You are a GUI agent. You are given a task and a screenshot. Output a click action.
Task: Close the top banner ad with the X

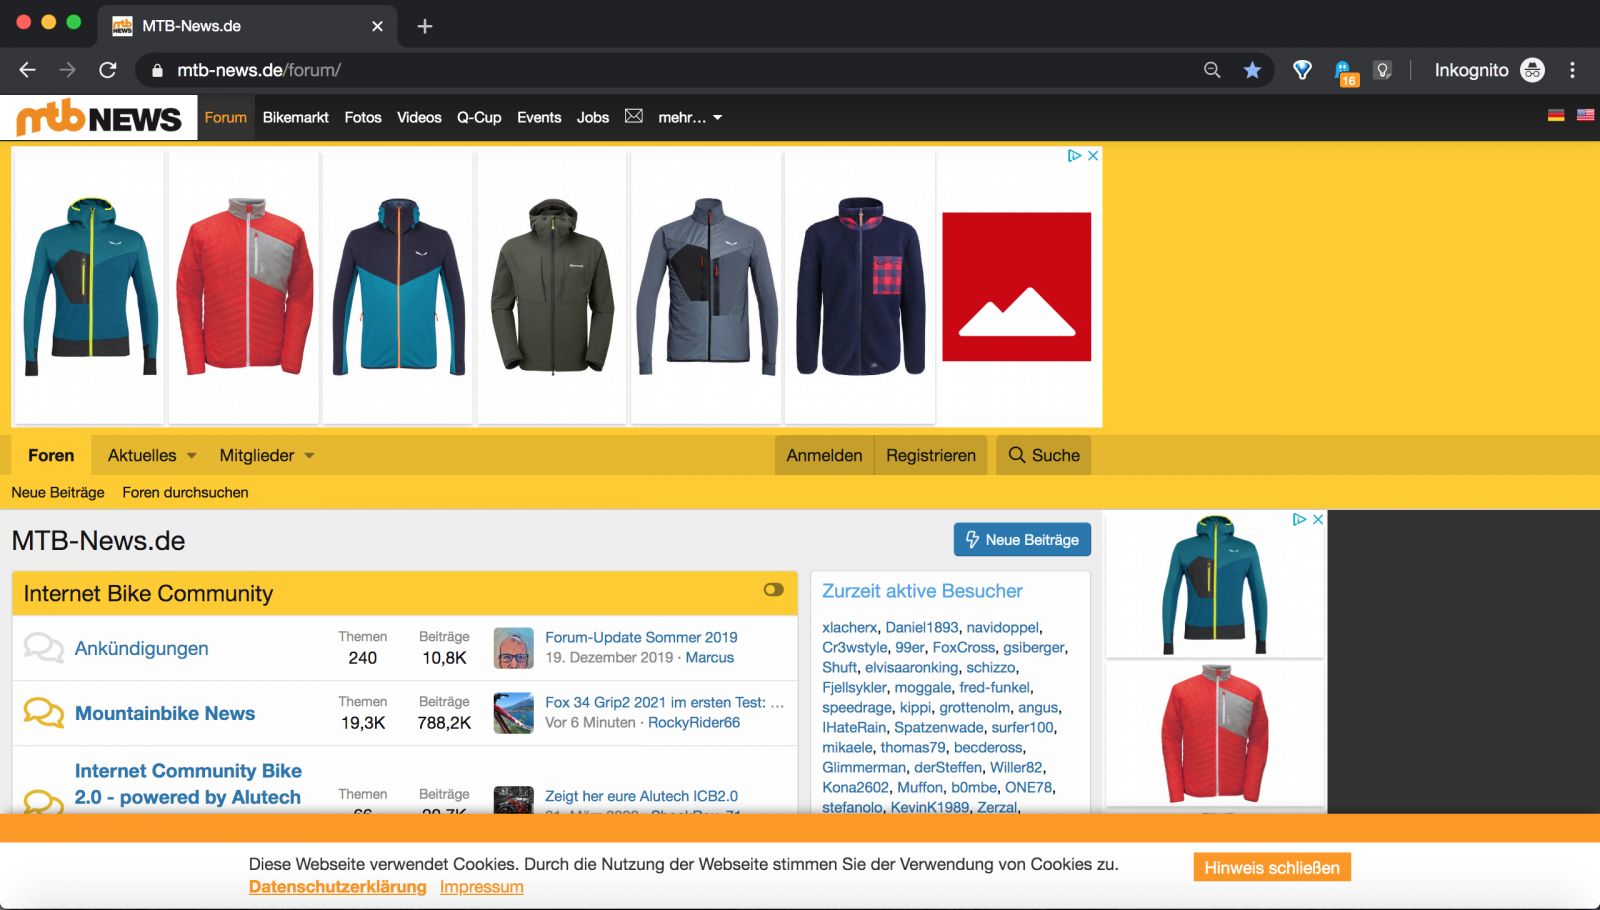coord(1093,156)
